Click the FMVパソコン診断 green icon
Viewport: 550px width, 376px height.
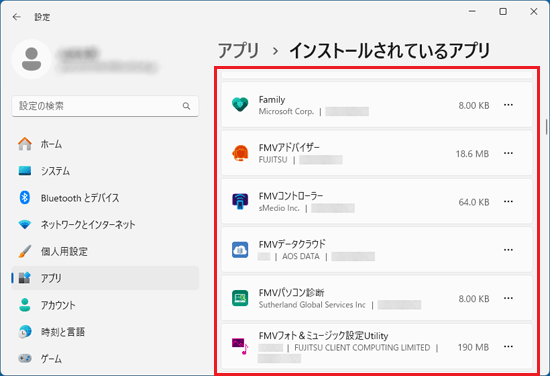[x=240, y=298]
